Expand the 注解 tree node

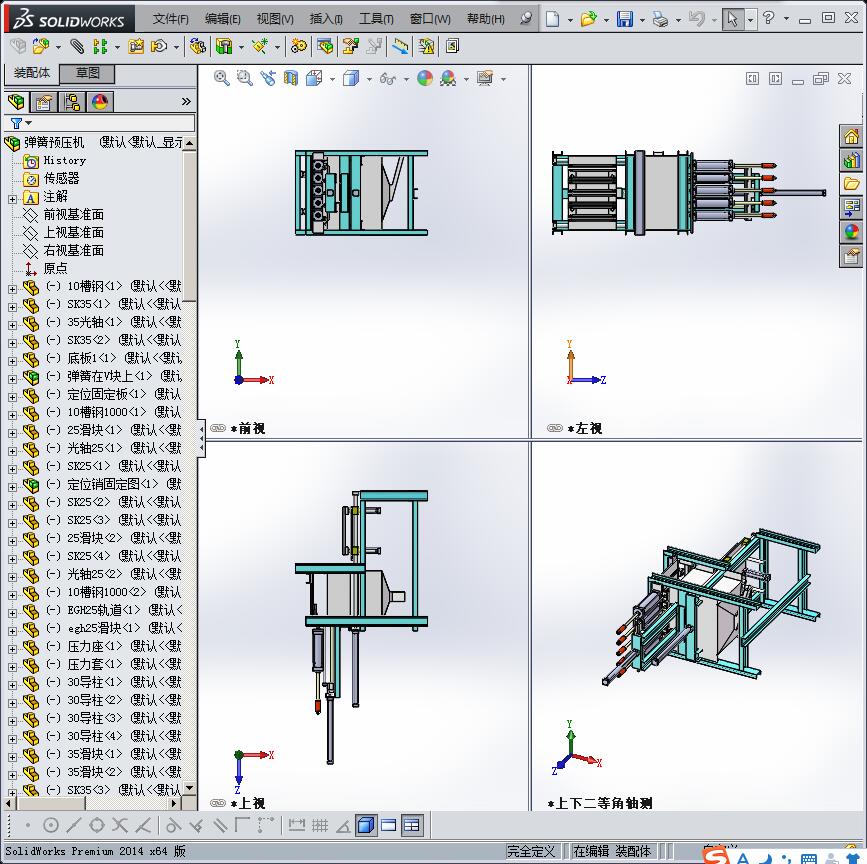pyautogui.click(x=12, y=198)
